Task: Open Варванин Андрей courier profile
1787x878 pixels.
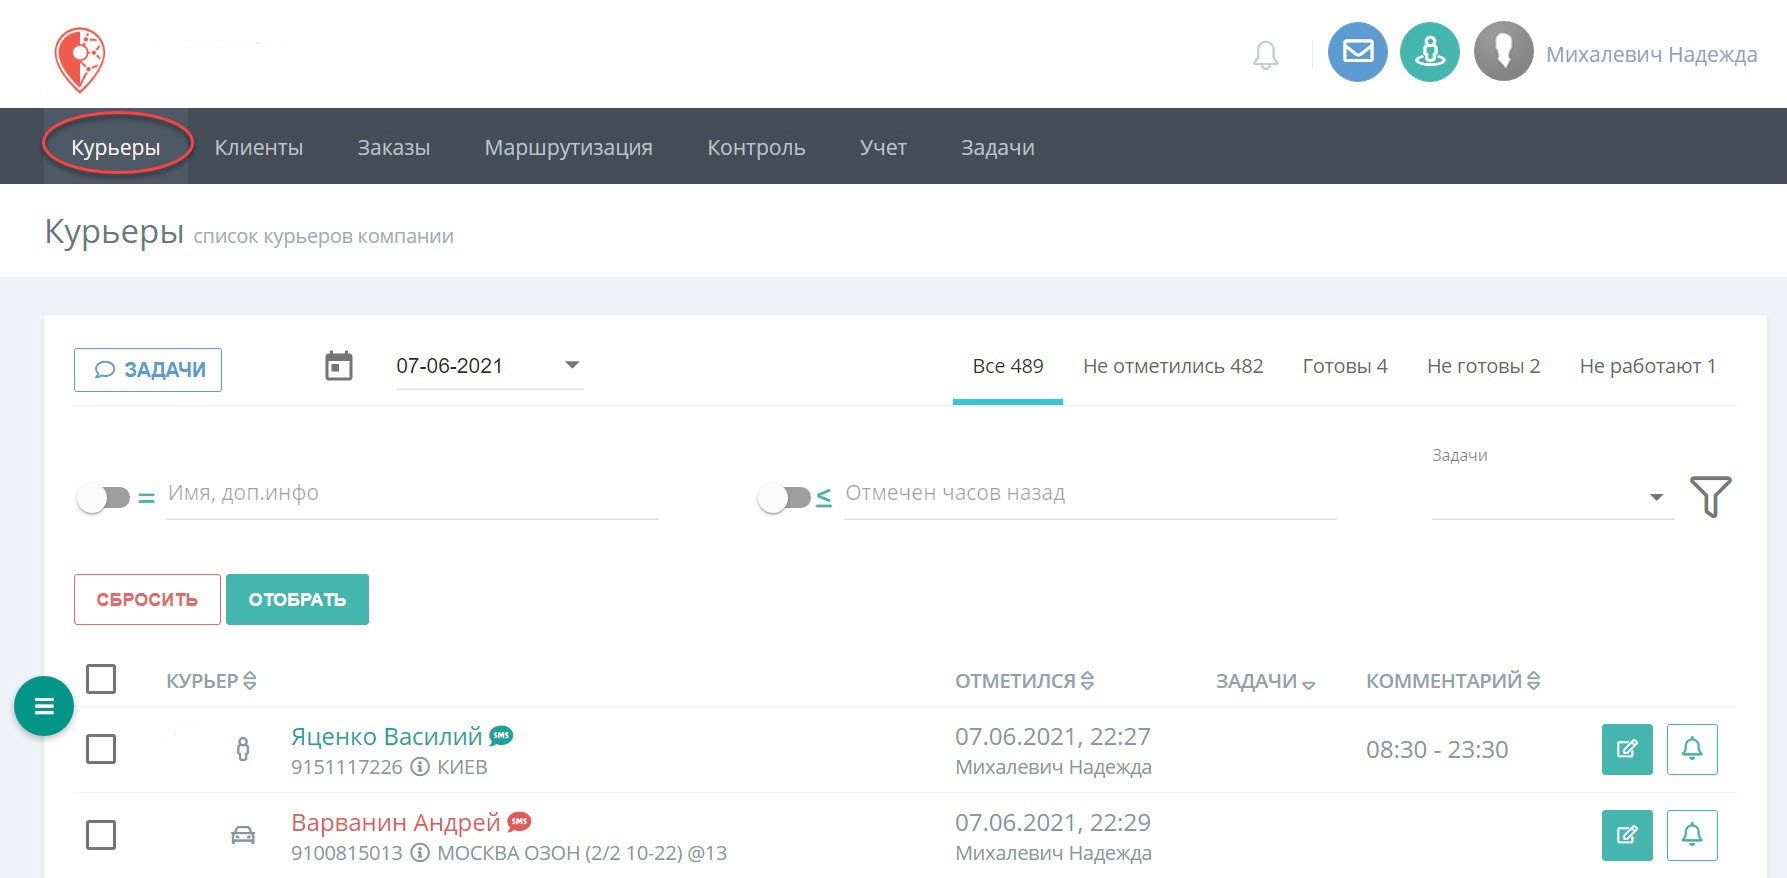Action: 396,823
